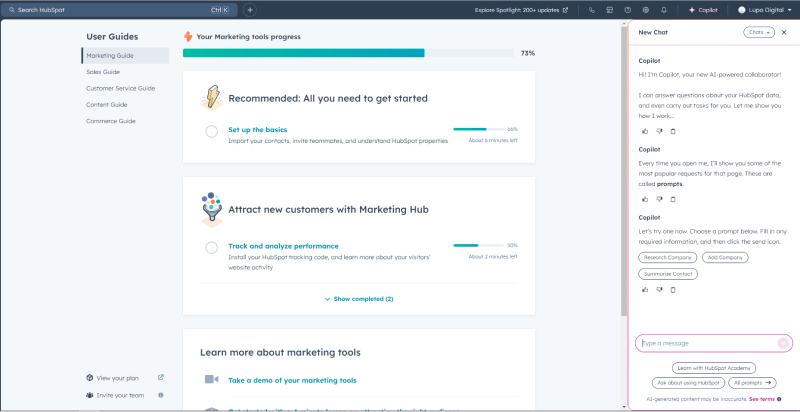Click the external link icon beside View your plan
The width and height of the screenshot is (800, 412).
coord(161,378)
